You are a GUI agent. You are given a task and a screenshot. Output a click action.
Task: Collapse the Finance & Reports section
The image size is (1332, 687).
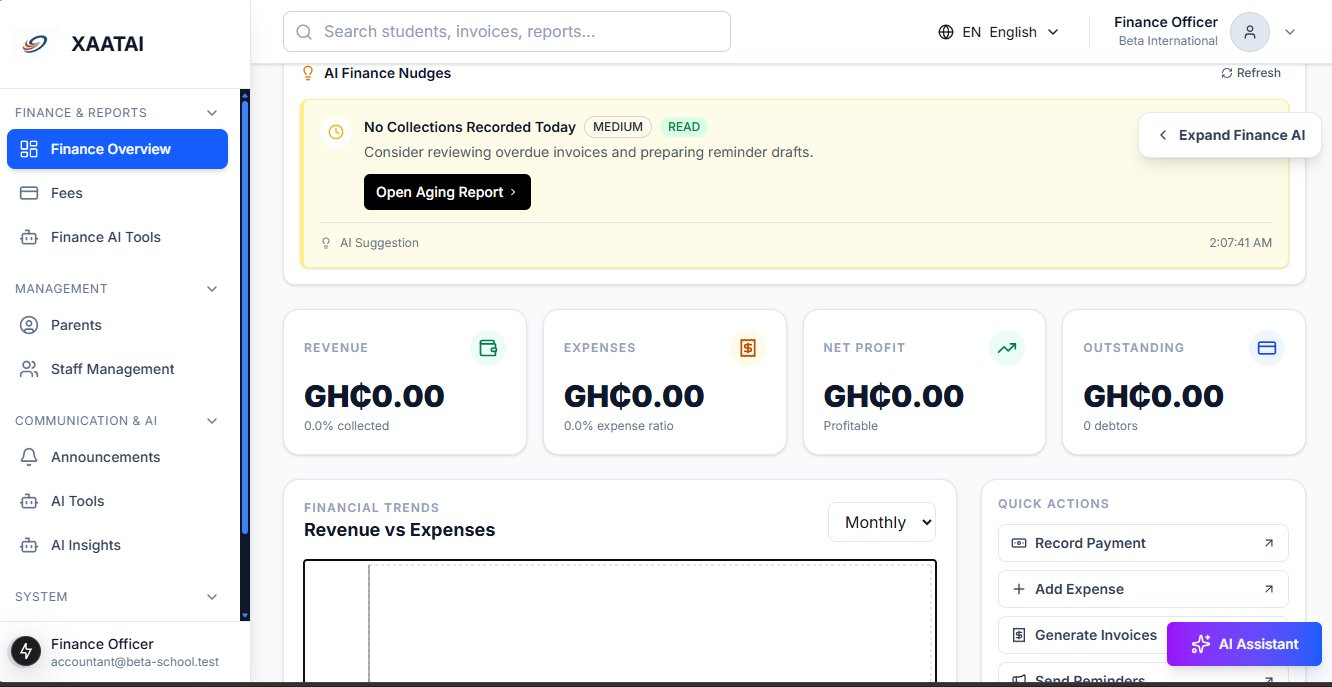point(211,113)
